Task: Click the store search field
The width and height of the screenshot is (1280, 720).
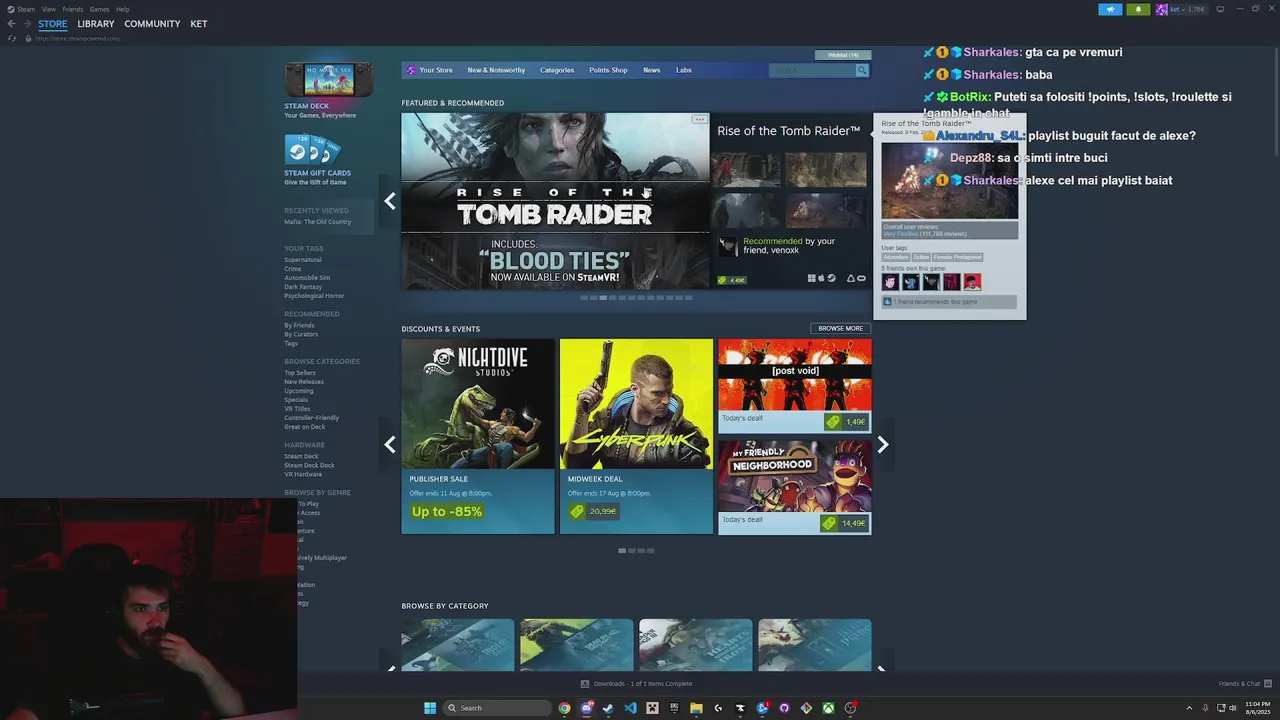Action: [x=812, y=70]
